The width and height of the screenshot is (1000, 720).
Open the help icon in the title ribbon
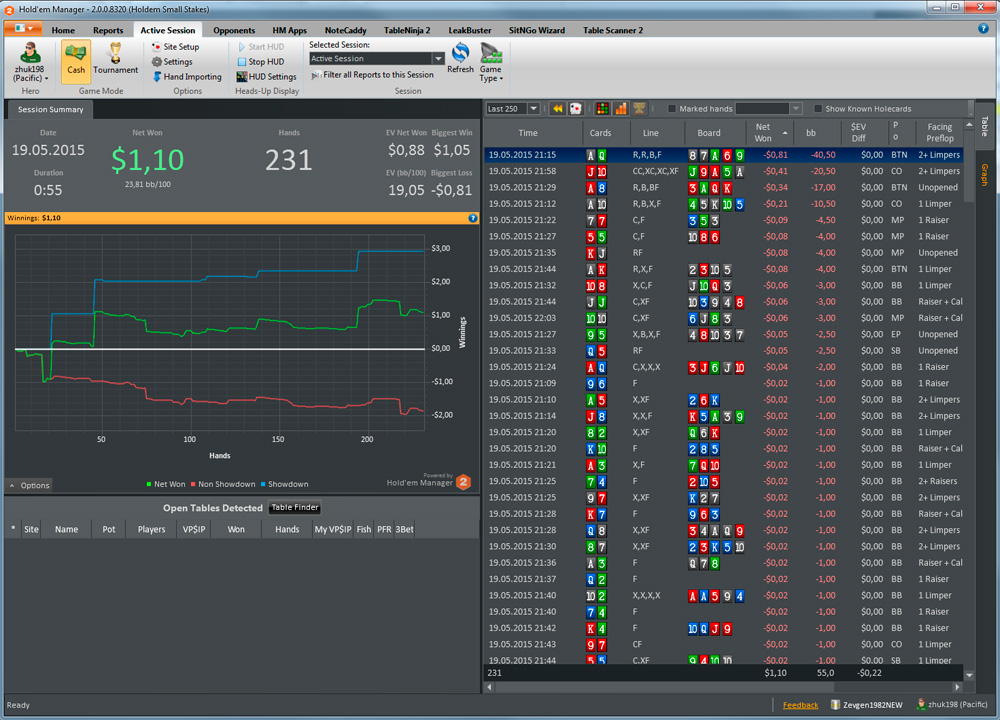(983, 29)
